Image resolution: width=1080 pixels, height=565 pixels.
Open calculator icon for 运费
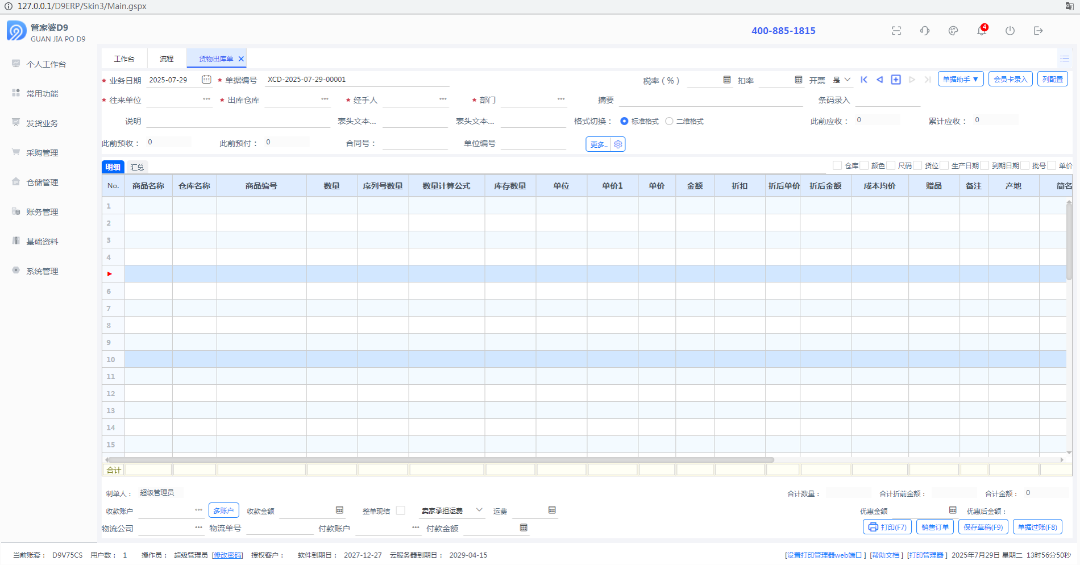552,511
